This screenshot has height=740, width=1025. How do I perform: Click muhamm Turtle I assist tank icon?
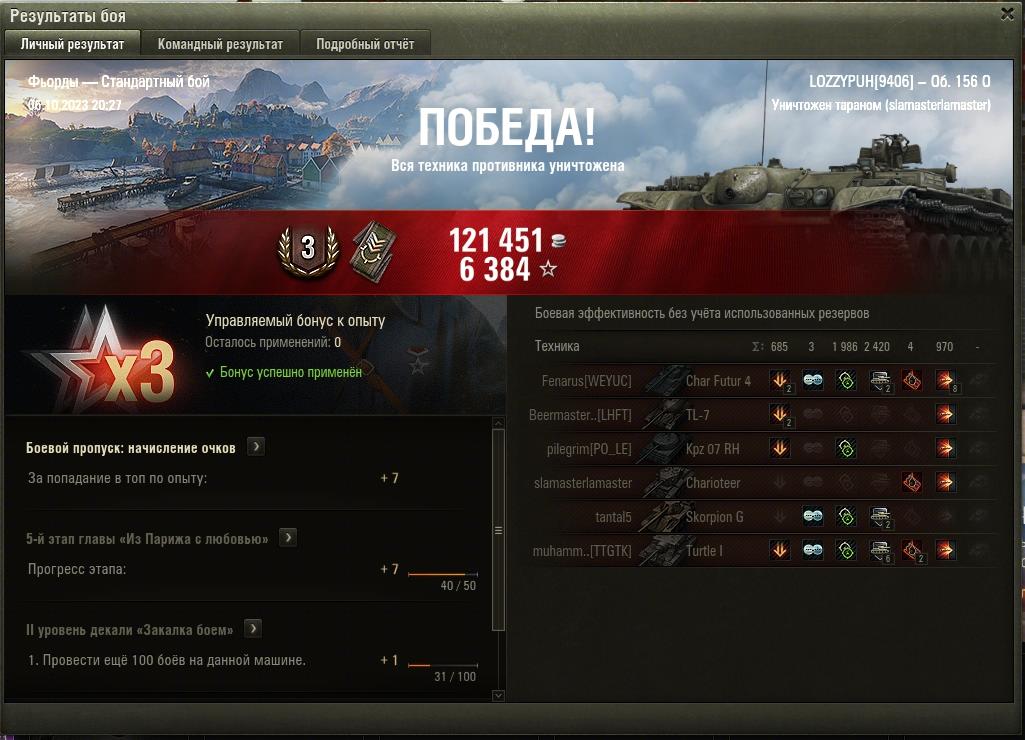click(881, 550)
